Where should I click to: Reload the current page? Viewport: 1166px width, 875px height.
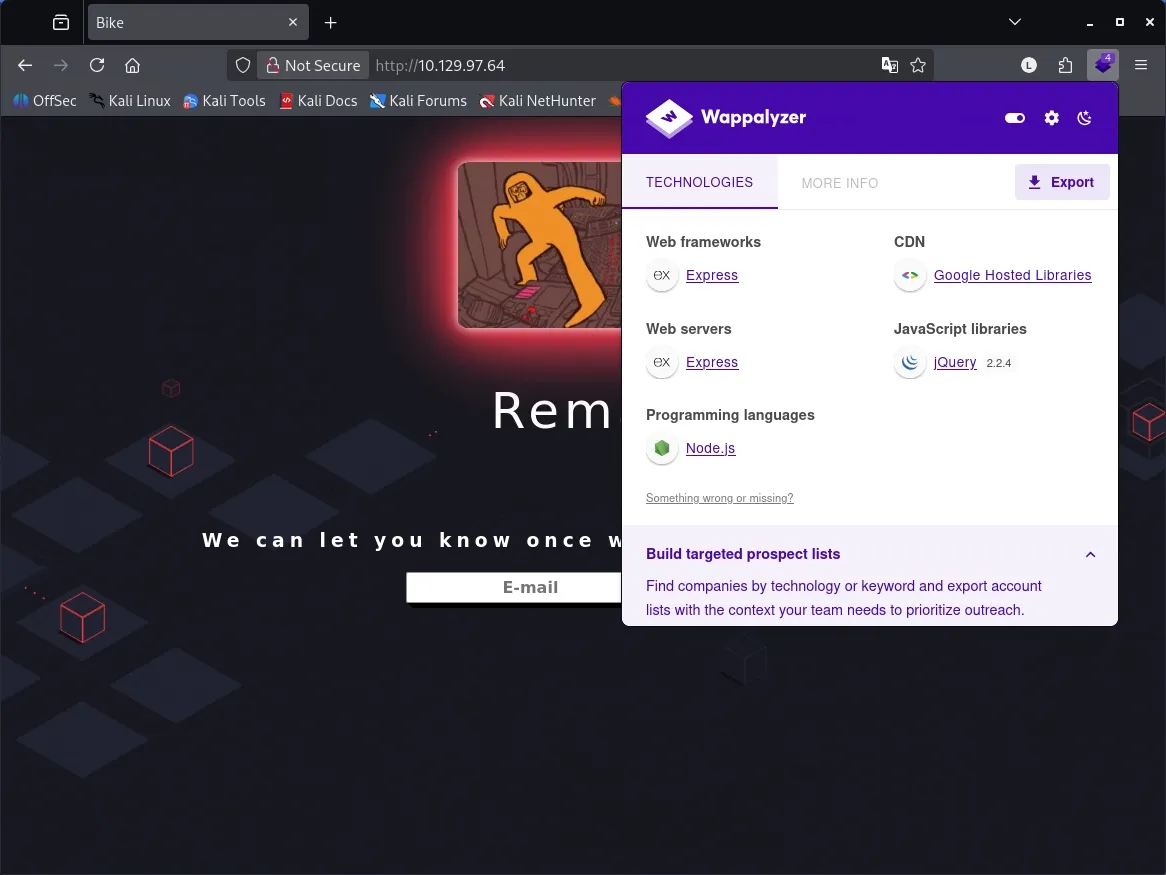pyautogui.click(x=97, y=65)
